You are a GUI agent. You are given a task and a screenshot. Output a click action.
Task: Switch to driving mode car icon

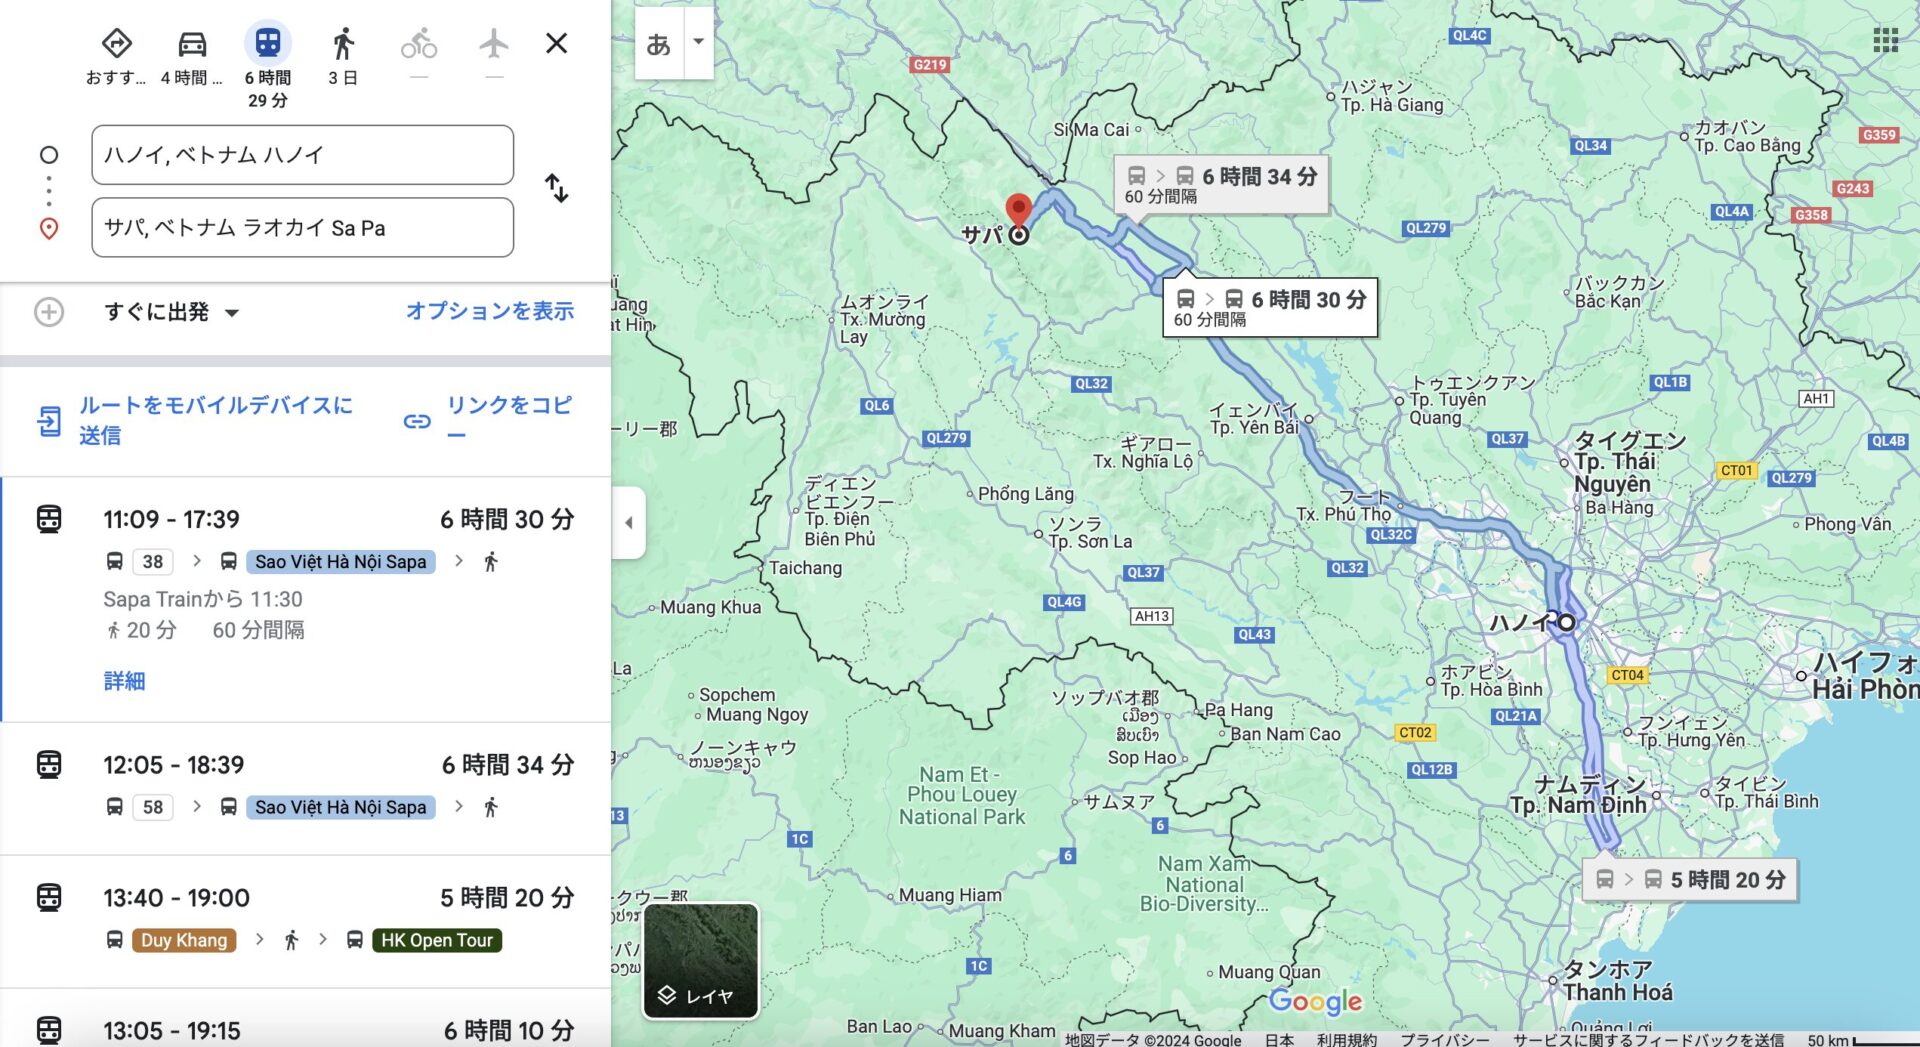192,43
